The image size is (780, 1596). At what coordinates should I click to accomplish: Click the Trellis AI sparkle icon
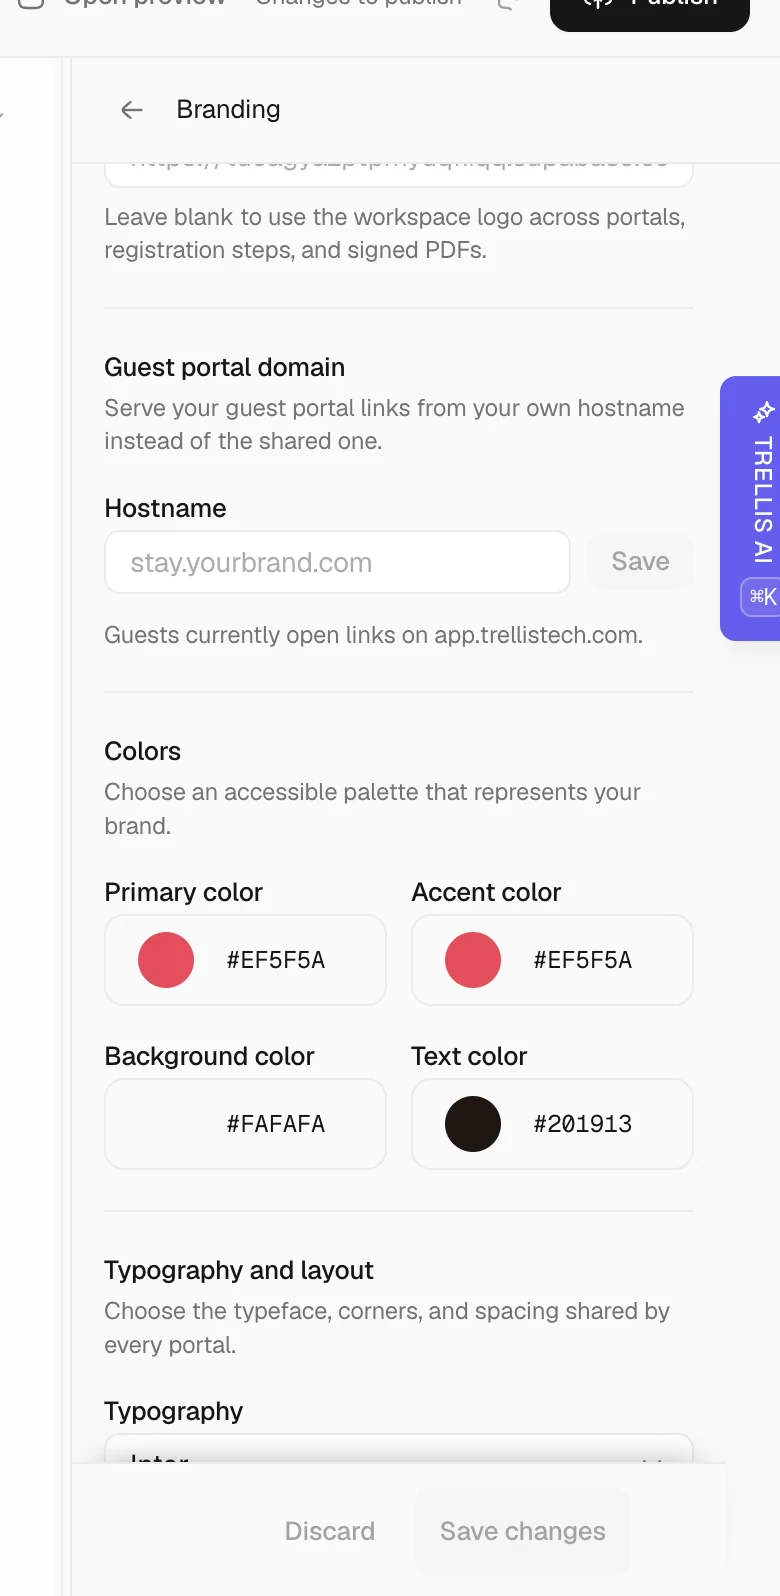[x=764, y=411]
